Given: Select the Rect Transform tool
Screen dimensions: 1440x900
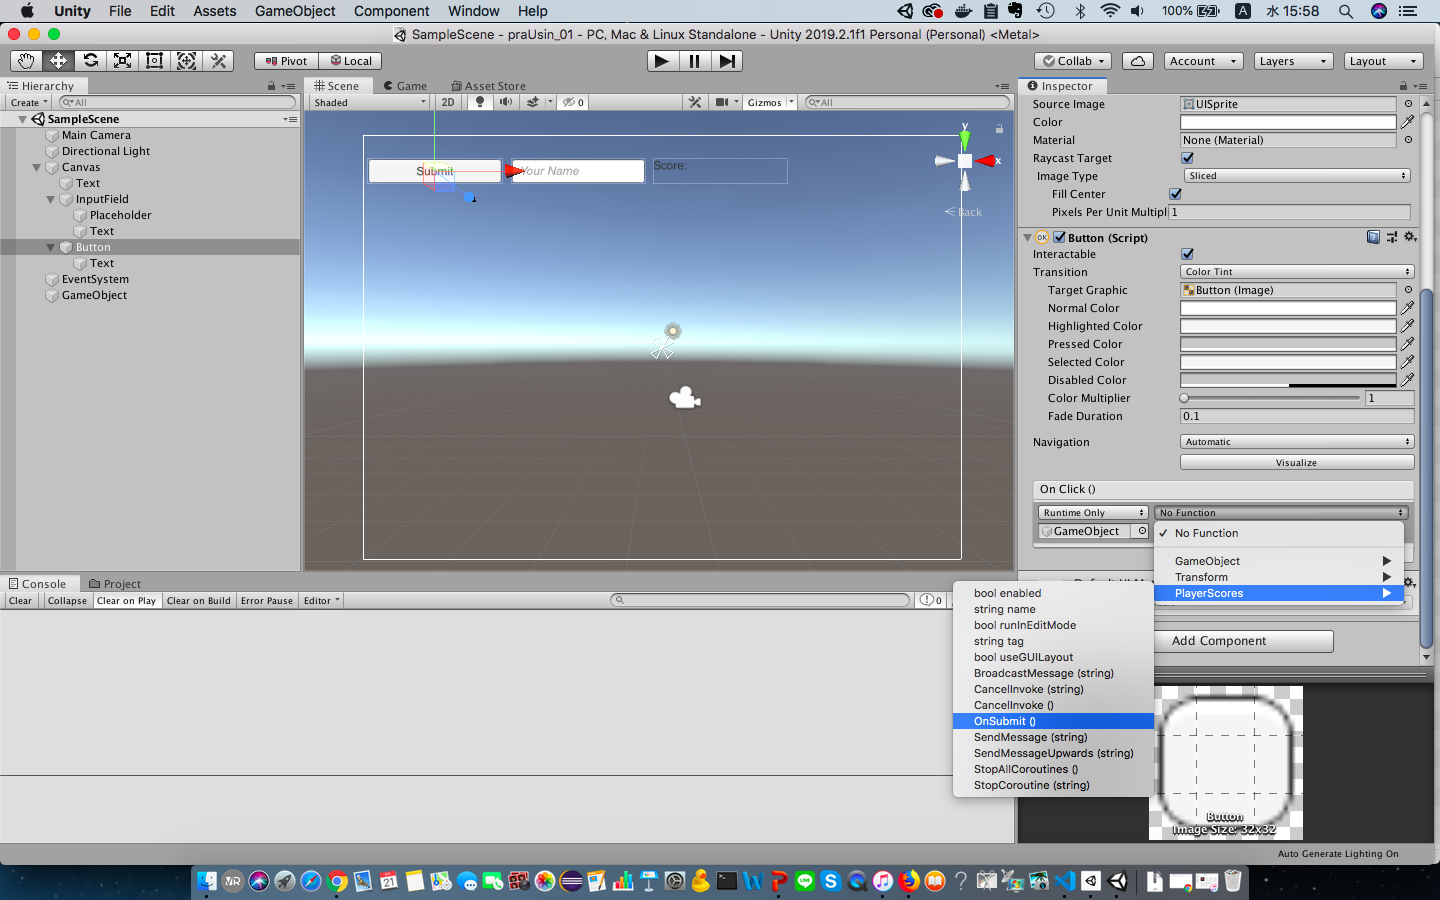Looking at the screenshot, I should (154, 61).
